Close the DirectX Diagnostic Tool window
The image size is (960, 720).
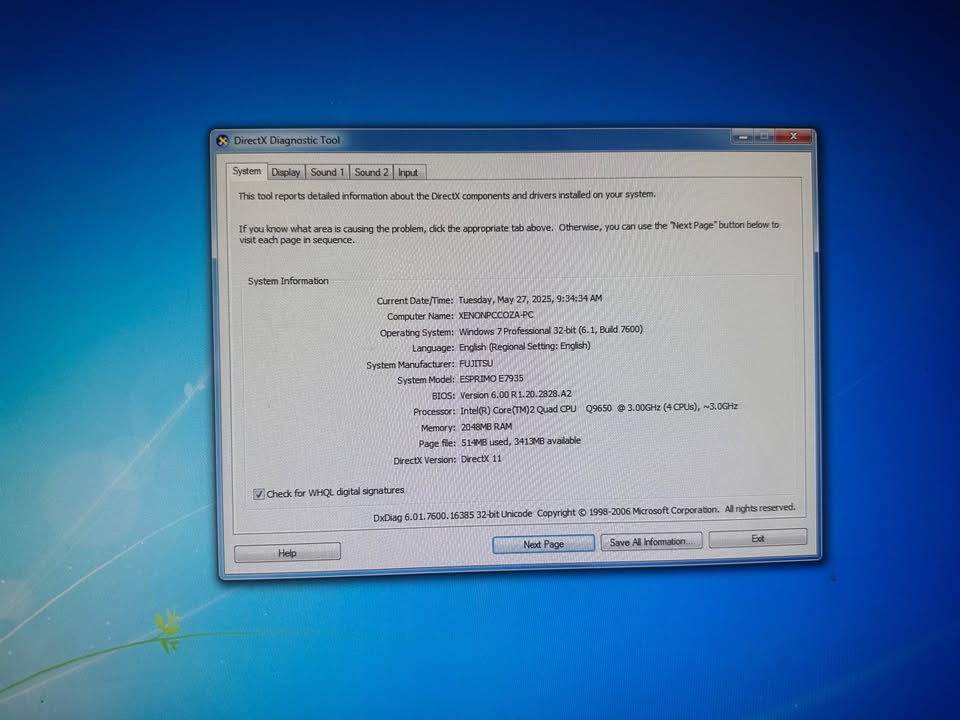[x=793, y=136]
